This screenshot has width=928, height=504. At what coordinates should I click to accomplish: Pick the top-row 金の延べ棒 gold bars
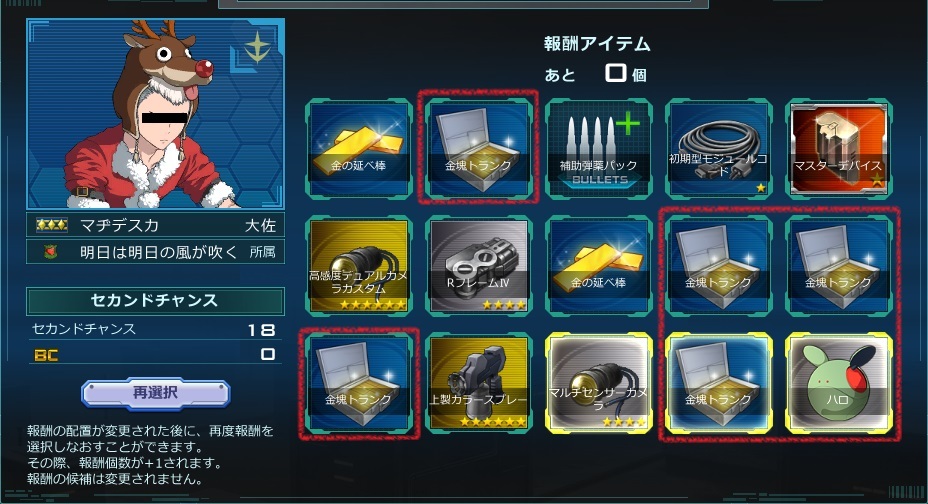(359, 148)
